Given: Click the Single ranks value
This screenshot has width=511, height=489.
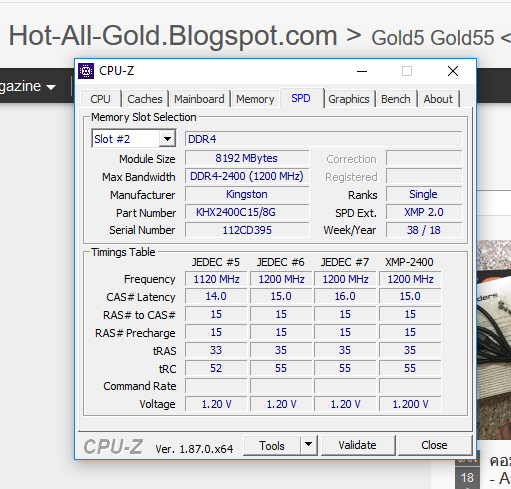Looking at the screenshot, I should point(424,194).
